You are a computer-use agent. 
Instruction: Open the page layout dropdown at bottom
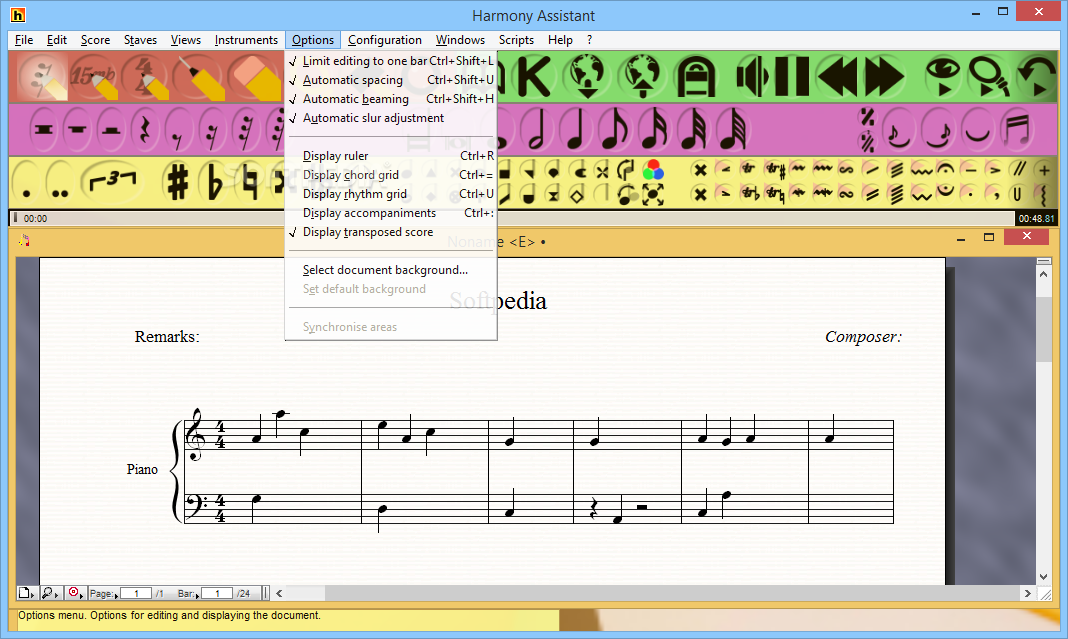click(27, 593)
